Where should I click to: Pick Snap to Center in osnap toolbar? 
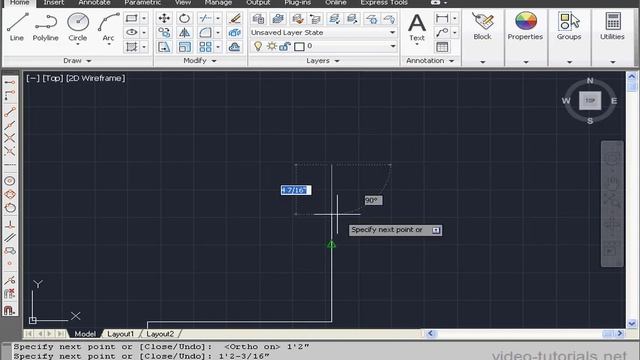point(10,181)
